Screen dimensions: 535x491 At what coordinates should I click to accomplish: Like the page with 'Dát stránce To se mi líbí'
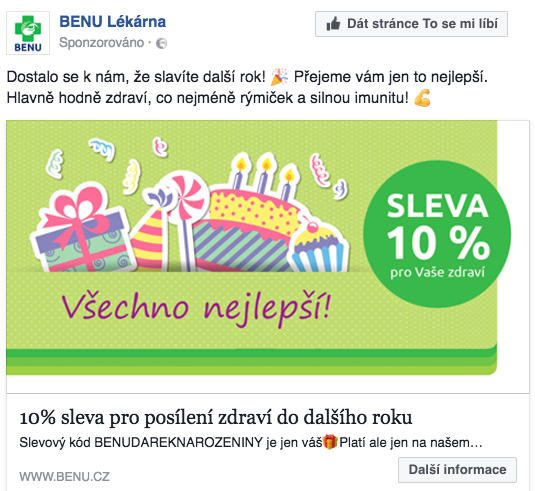click(411, 24)
